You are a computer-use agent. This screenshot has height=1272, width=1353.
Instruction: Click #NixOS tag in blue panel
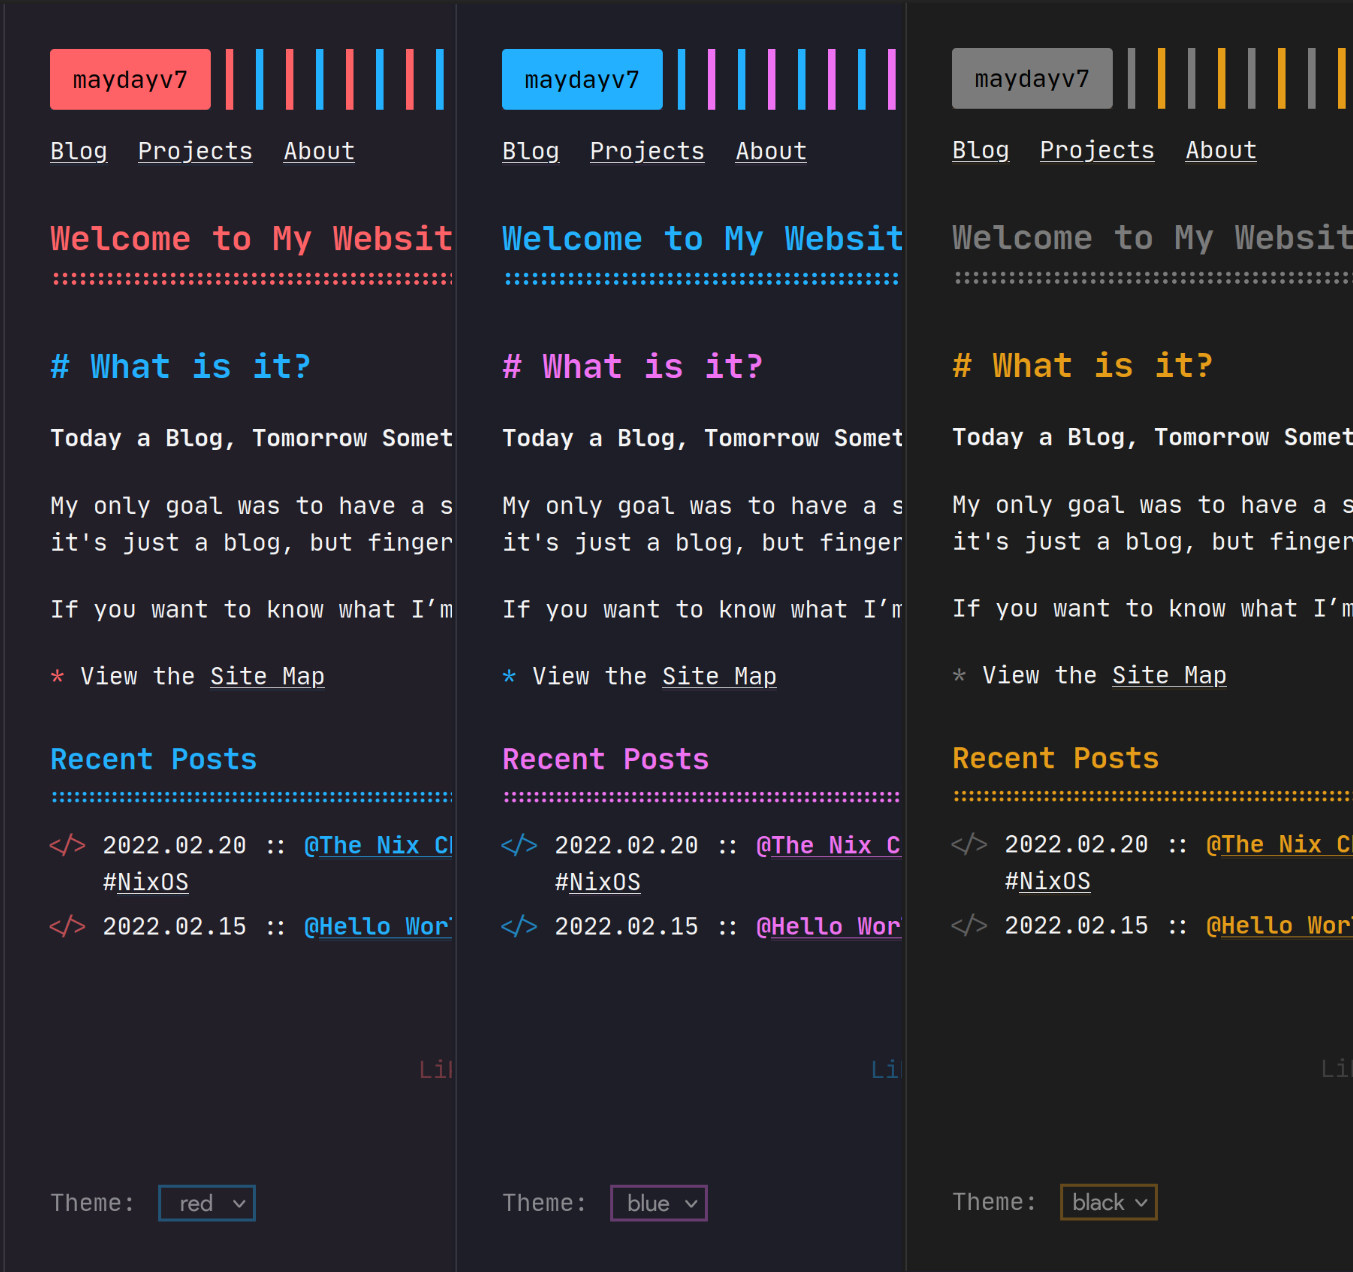pos(598,882)
